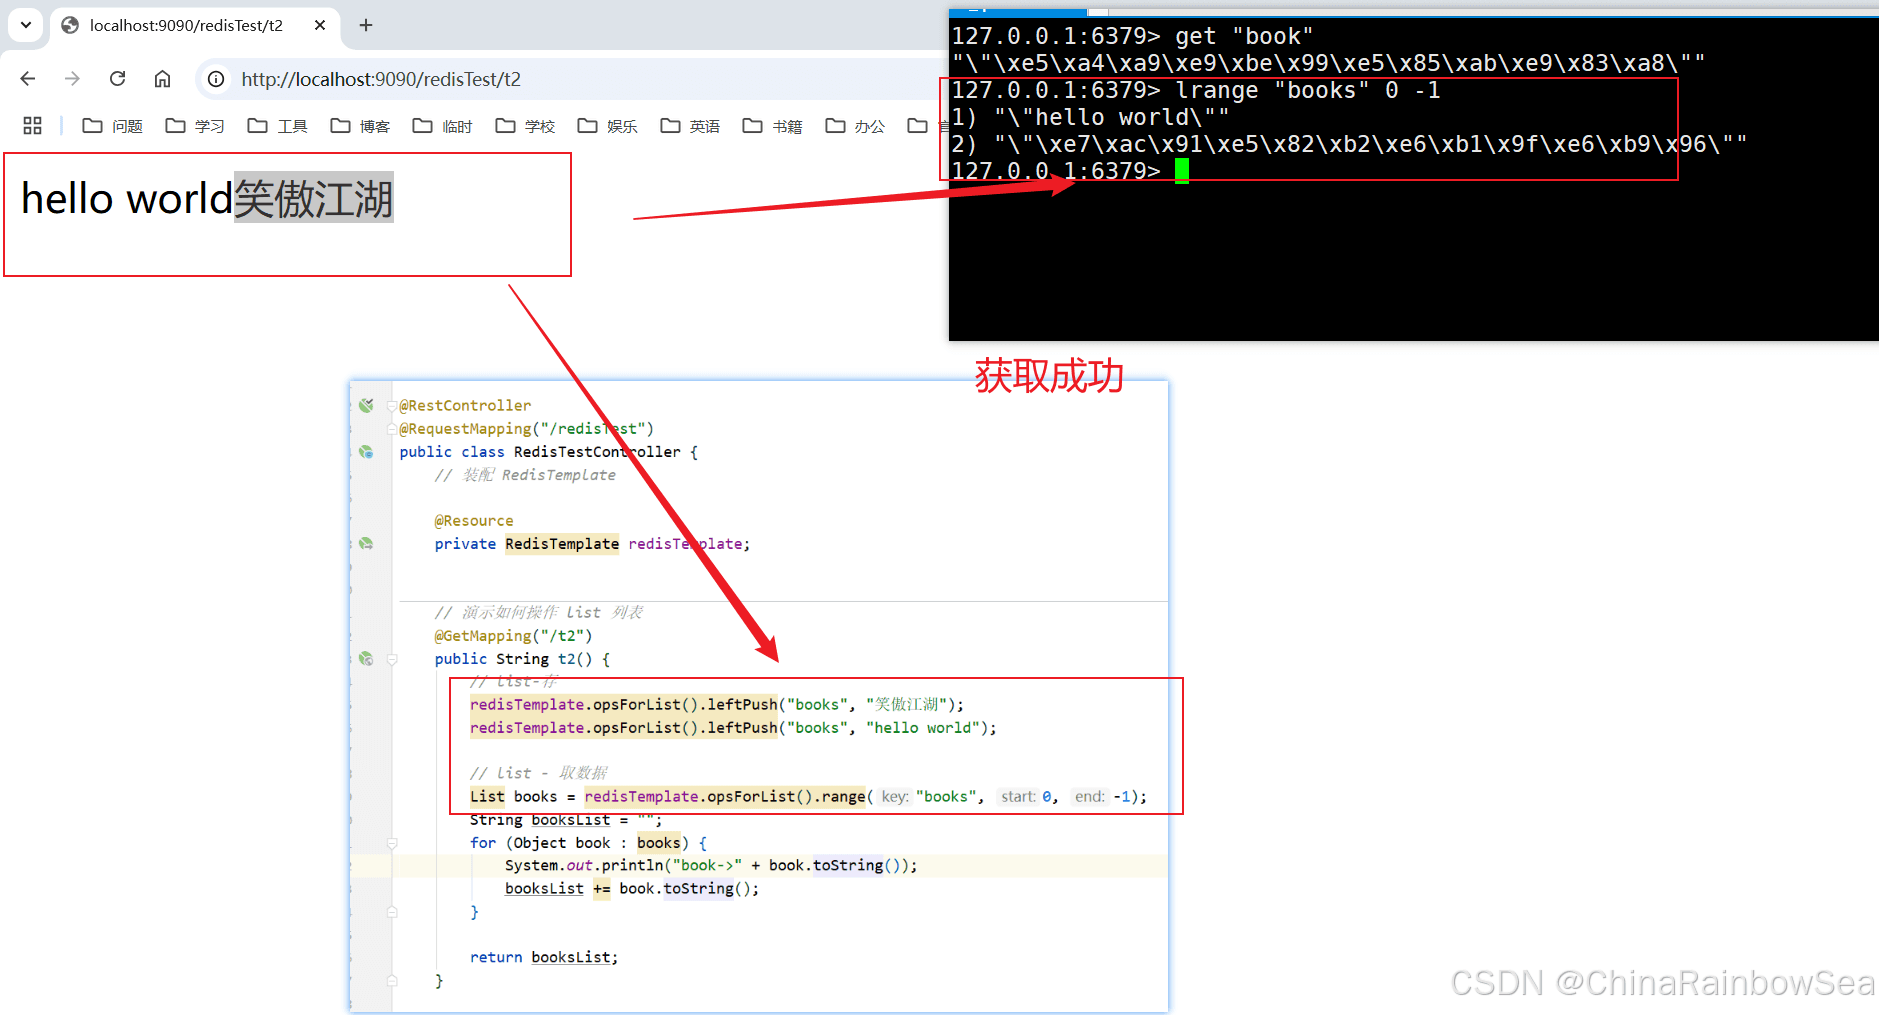Open the 问题 bookmark folder
This screenshot has height=1015, width=1879.
[x=113, y=126]
